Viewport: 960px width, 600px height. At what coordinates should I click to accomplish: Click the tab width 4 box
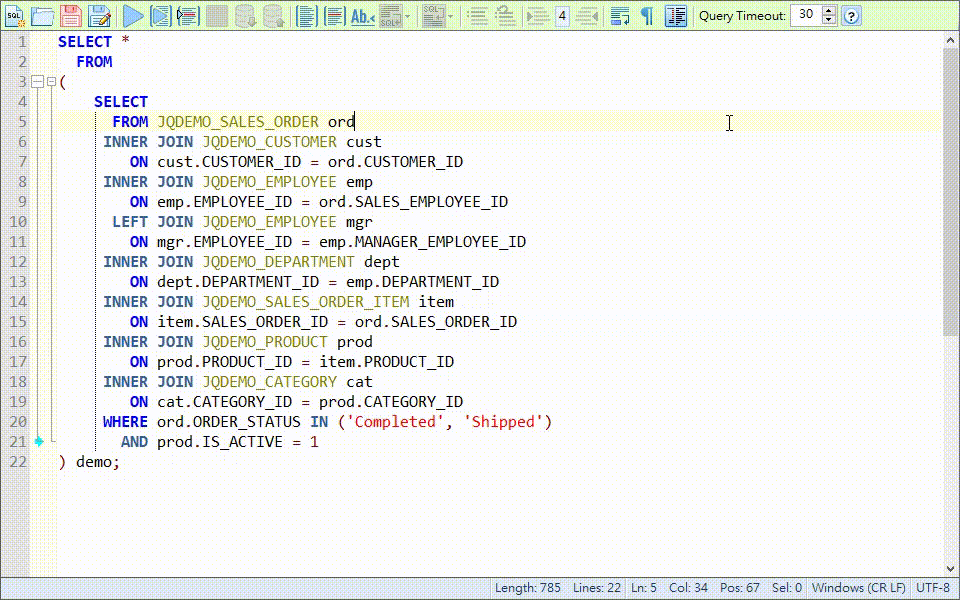pos(562,16)
